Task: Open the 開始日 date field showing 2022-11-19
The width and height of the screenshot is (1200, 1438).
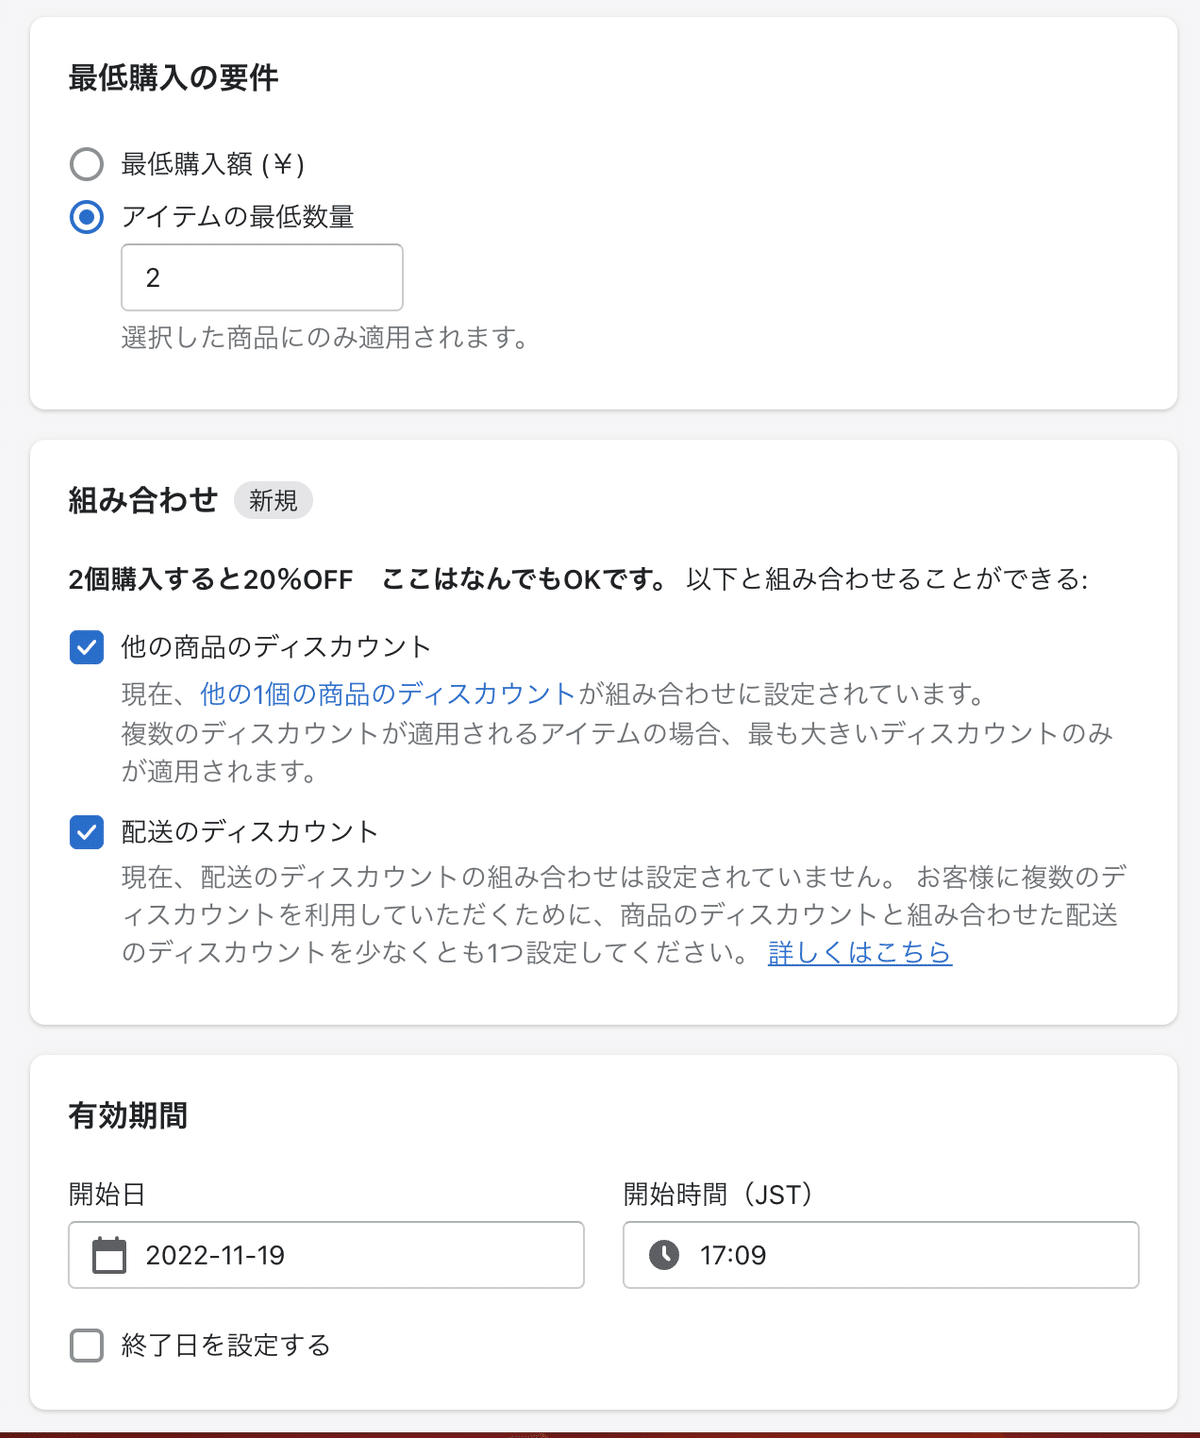Action: pos(326,1255)
